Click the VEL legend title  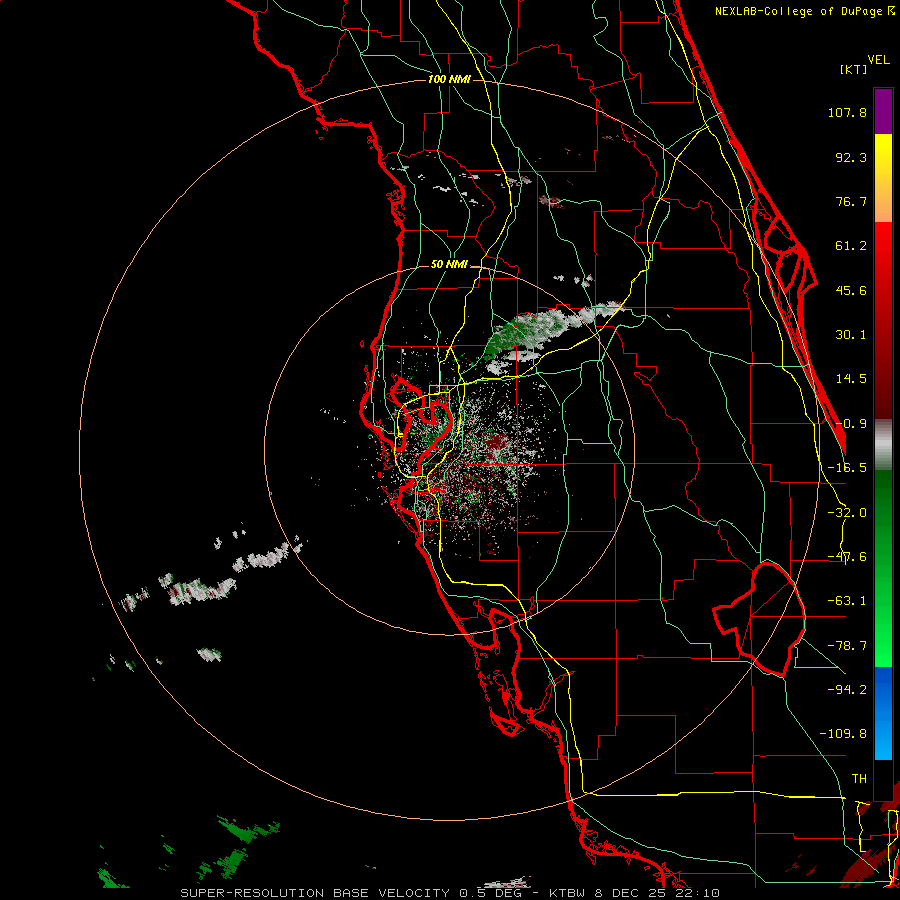878,60
